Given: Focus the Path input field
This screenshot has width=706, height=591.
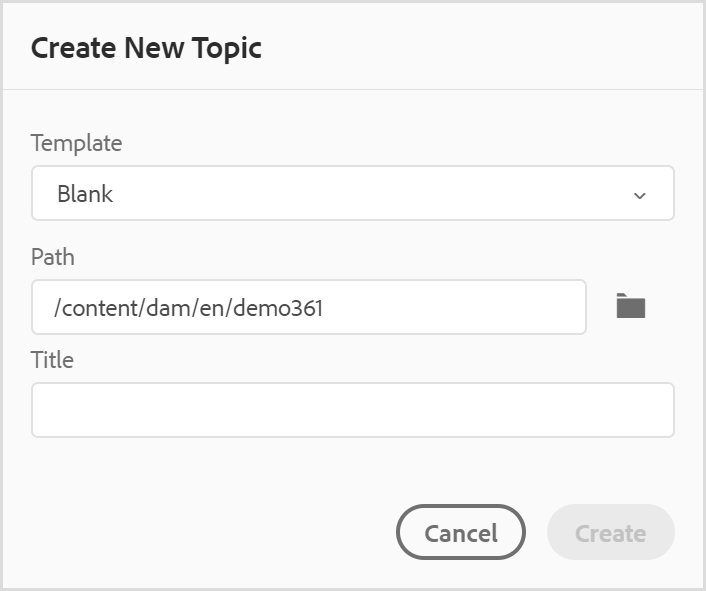Looking at the screenshot, I should 309,307.
